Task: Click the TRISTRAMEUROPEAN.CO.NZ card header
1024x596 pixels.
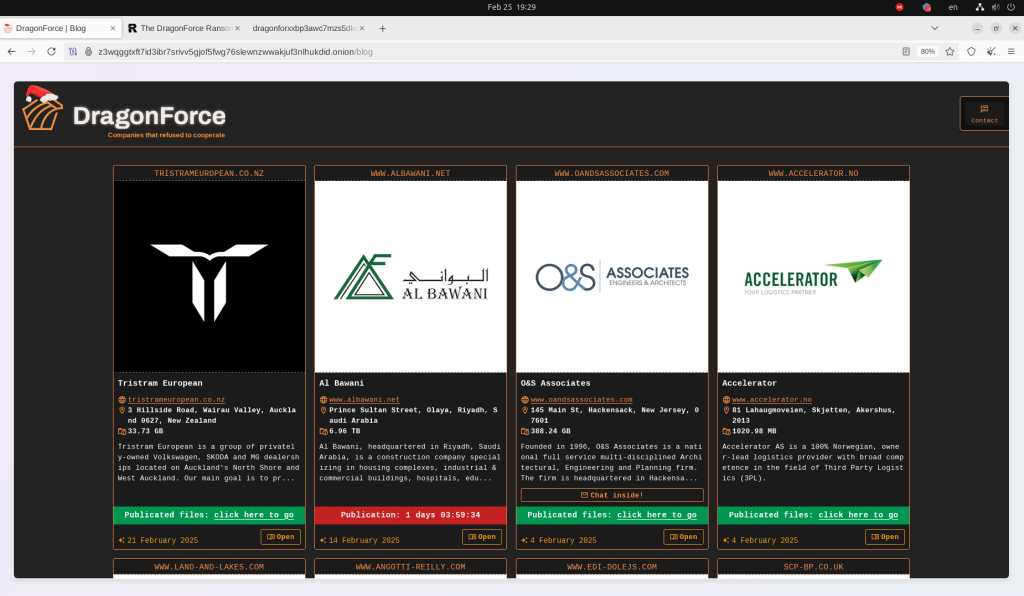Action: click(209, 173)
